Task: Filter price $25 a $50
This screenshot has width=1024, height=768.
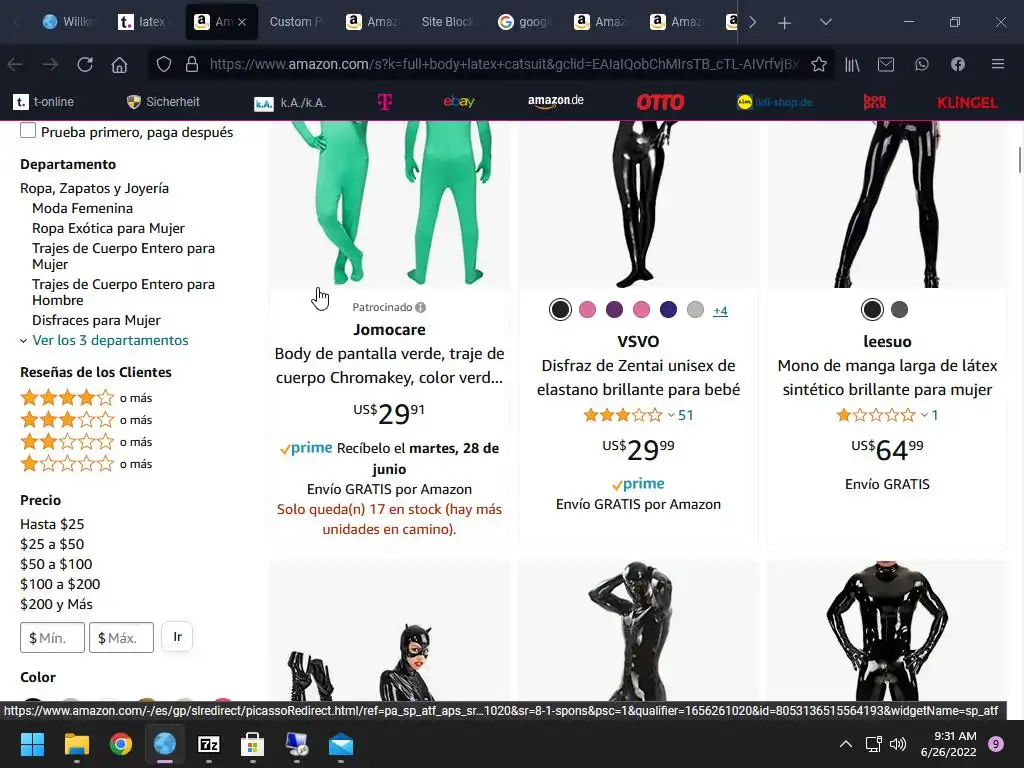Action: pos(52,544)
